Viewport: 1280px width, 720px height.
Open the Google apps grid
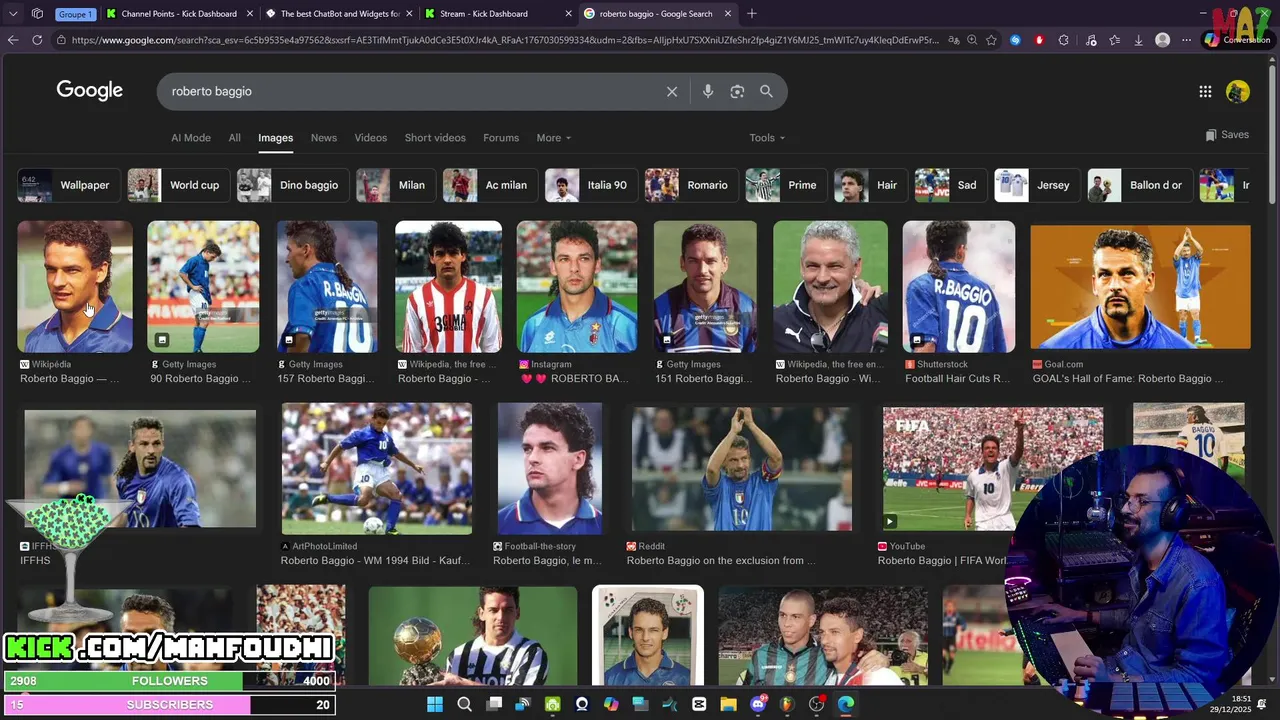pos(1205,92)
